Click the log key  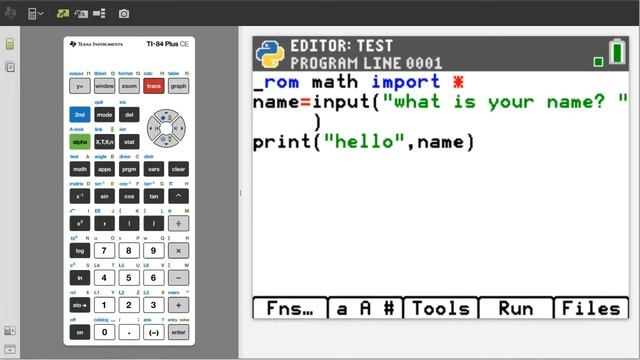tap(80, 251)
